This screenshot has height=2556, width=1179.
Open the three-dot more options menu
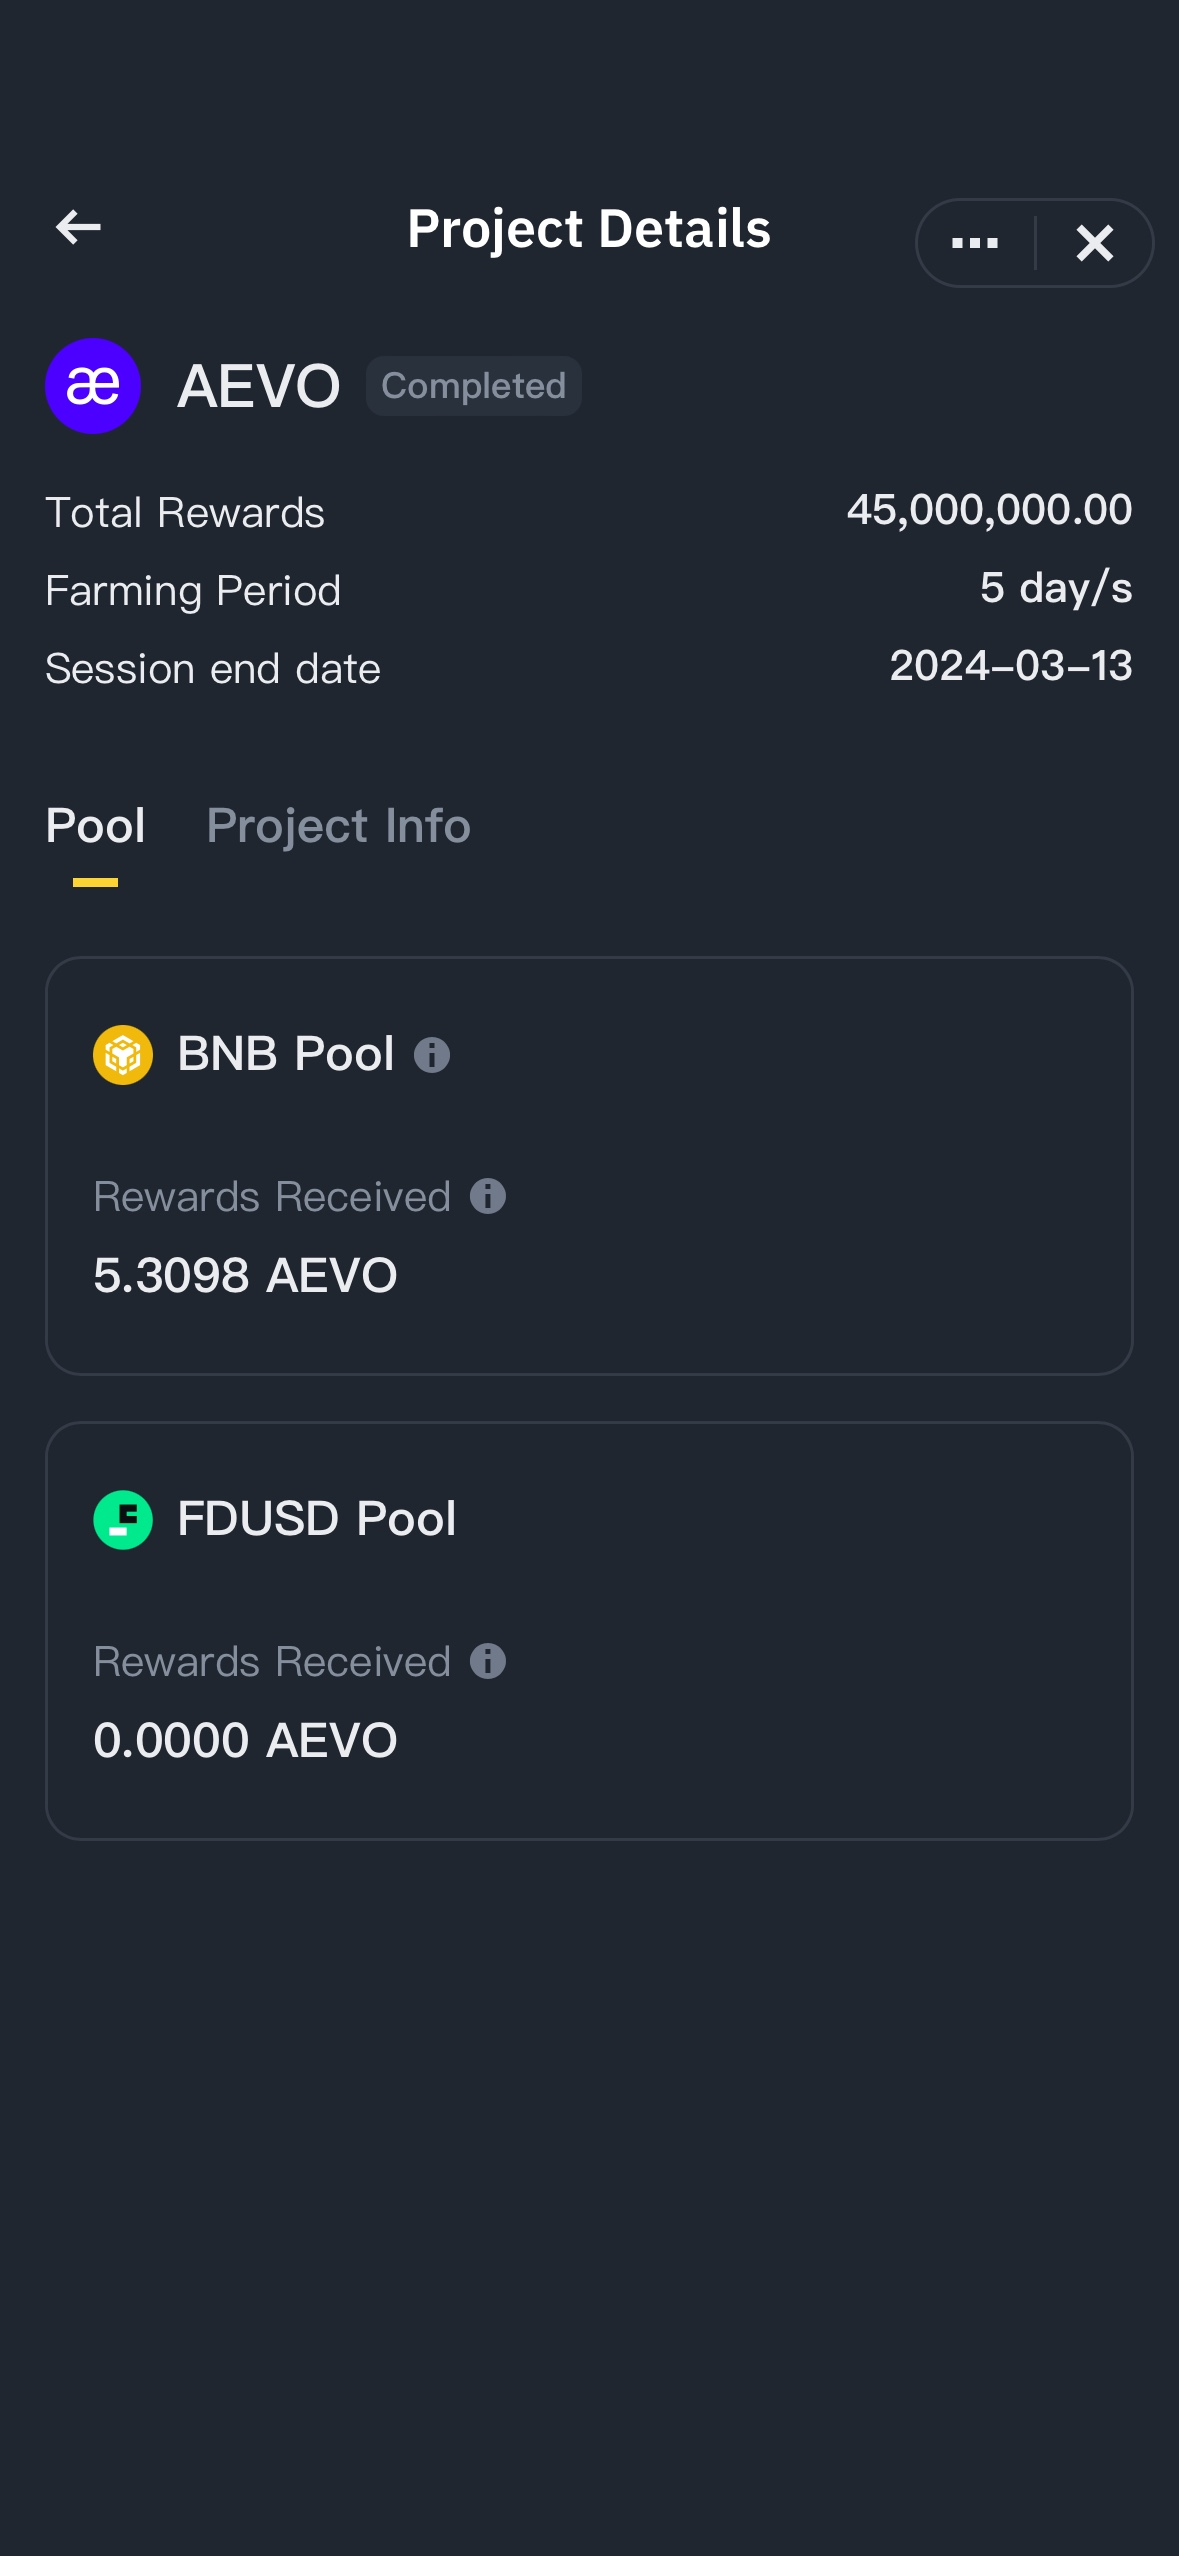975,243
